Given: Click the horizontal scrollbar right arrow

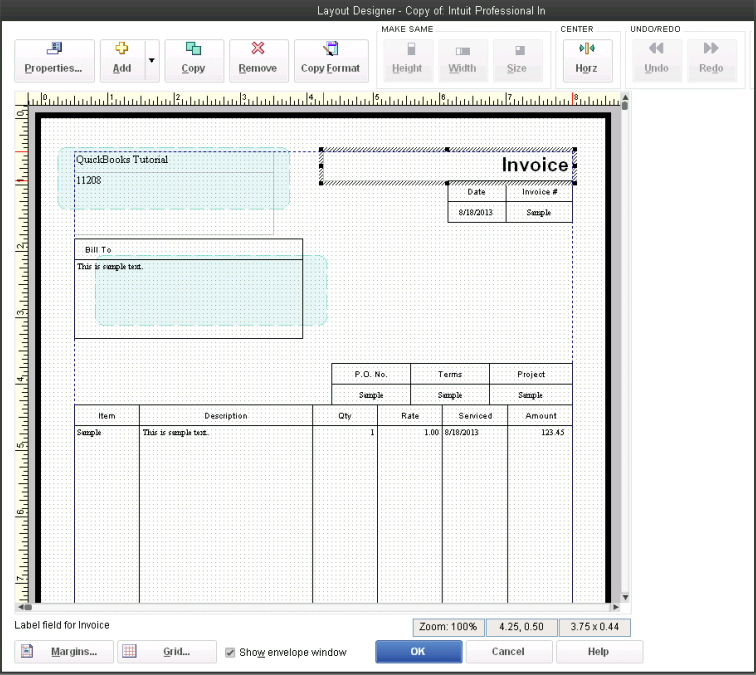Looking at the screenshot, I should pos(616,607).
